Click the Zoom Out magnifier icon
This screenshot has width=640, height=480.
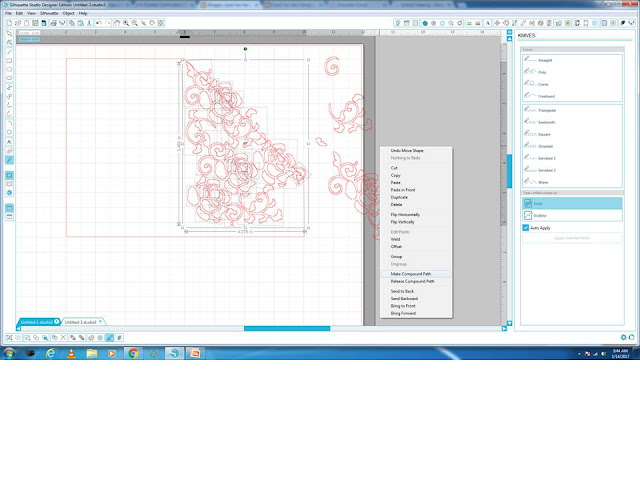pyautogui.click(x=135, y=23)
